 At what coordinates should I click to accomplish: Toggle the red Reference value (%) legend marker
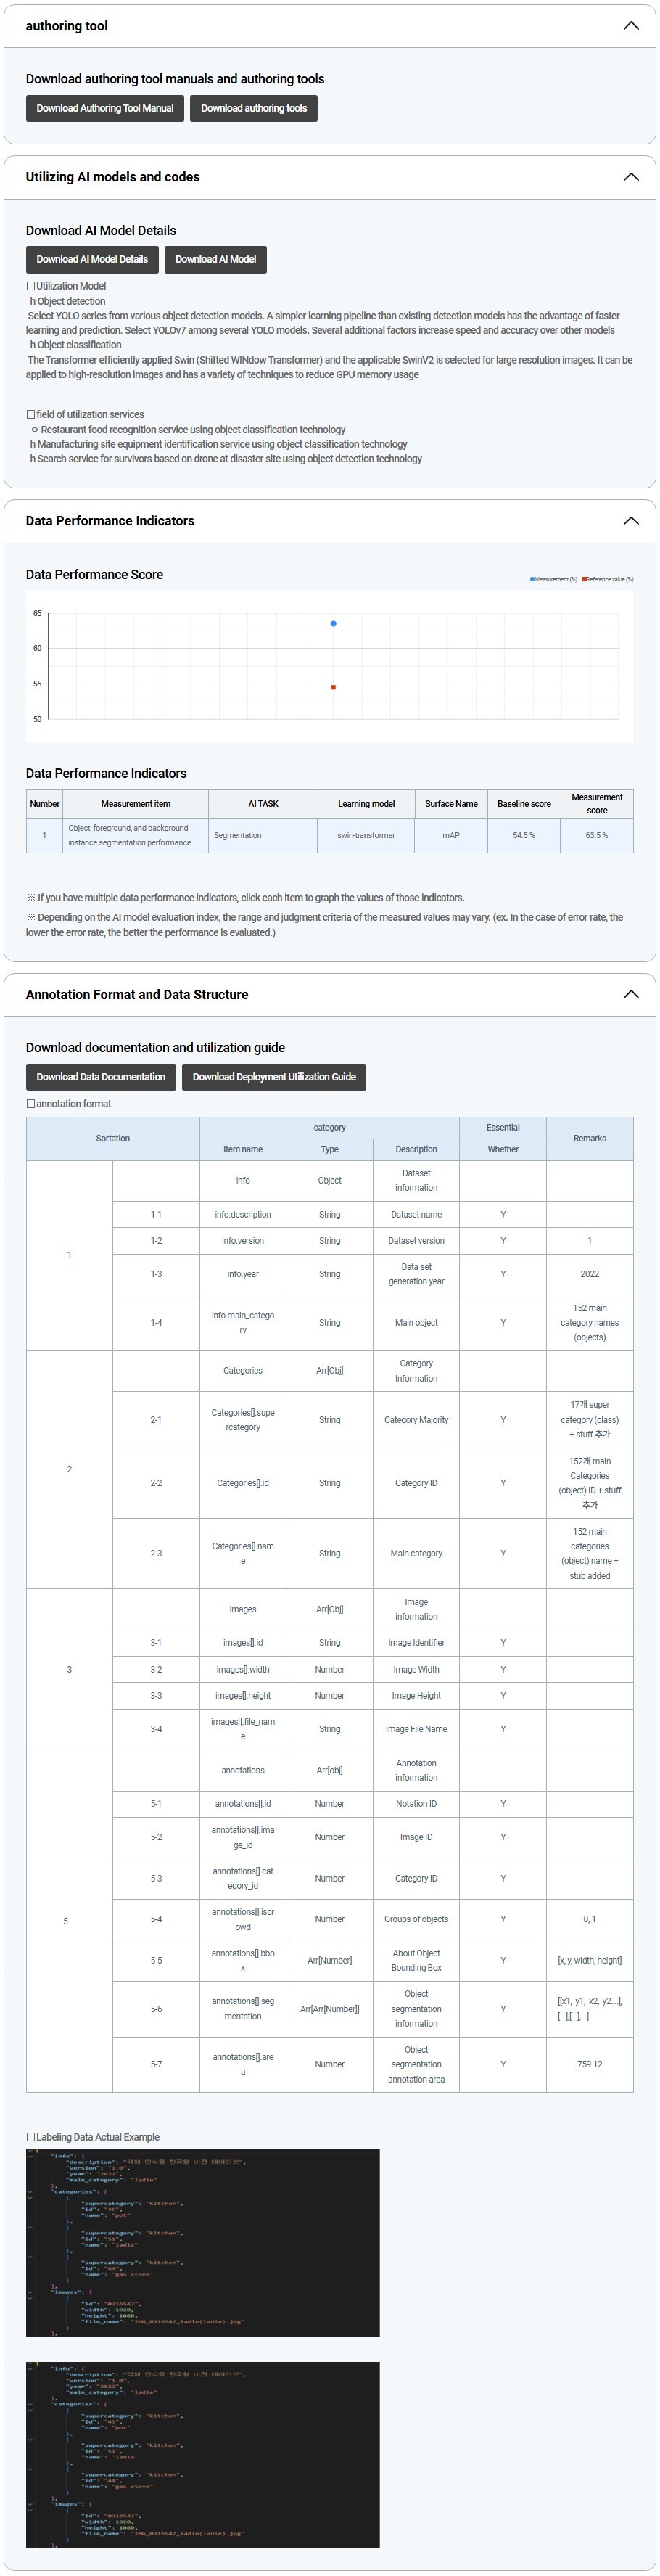(585, 579)
